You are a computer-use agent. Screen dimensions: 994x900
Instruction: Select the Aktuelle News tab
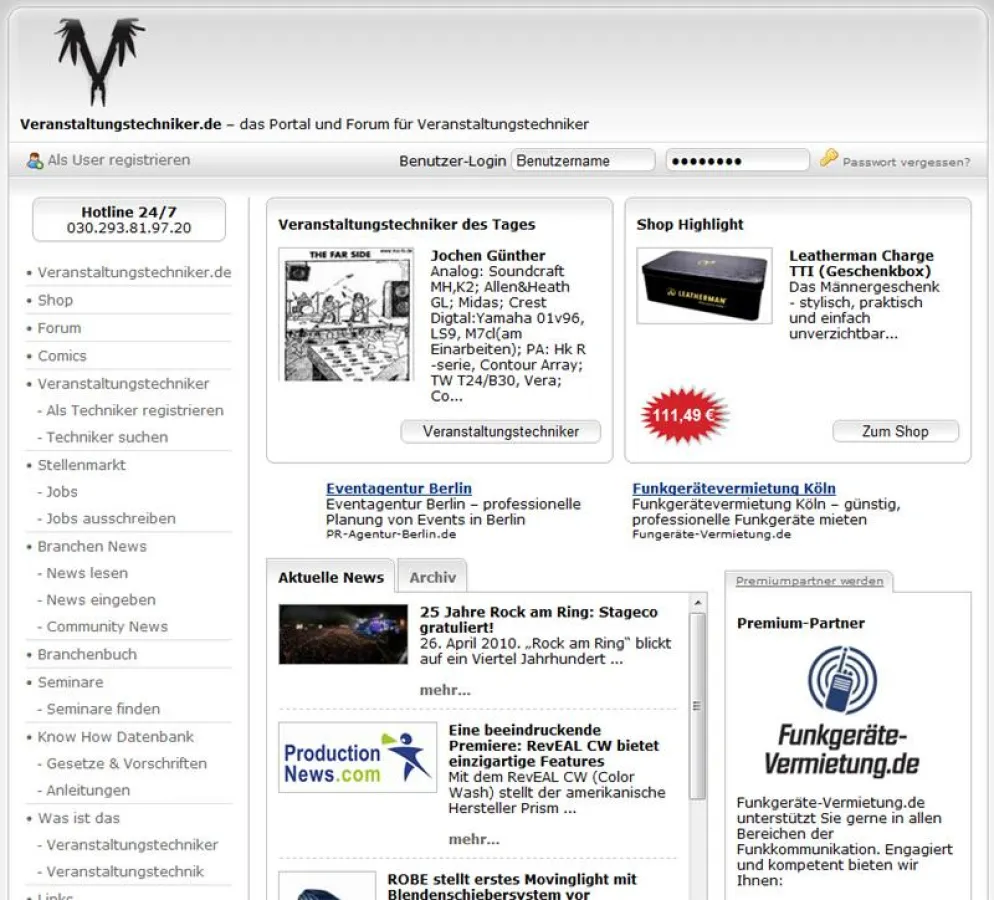[x=331, y=577]
